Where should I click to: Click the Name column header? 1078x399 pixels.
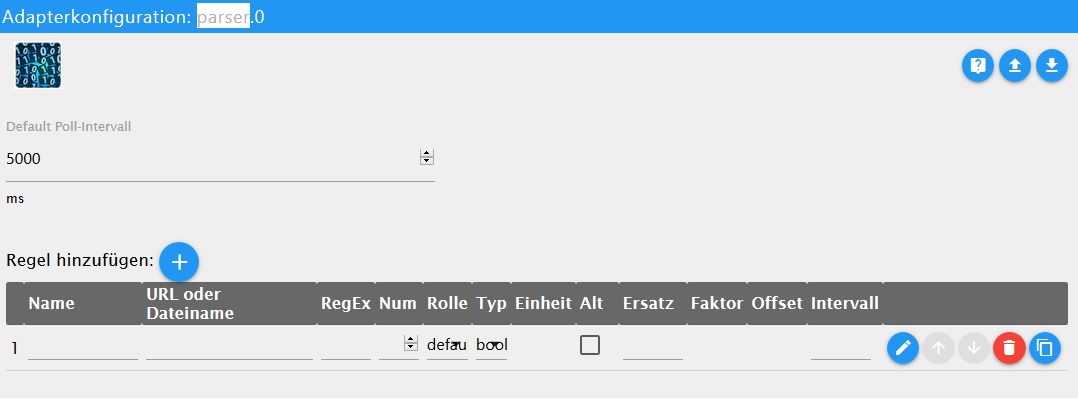(52, 303)
